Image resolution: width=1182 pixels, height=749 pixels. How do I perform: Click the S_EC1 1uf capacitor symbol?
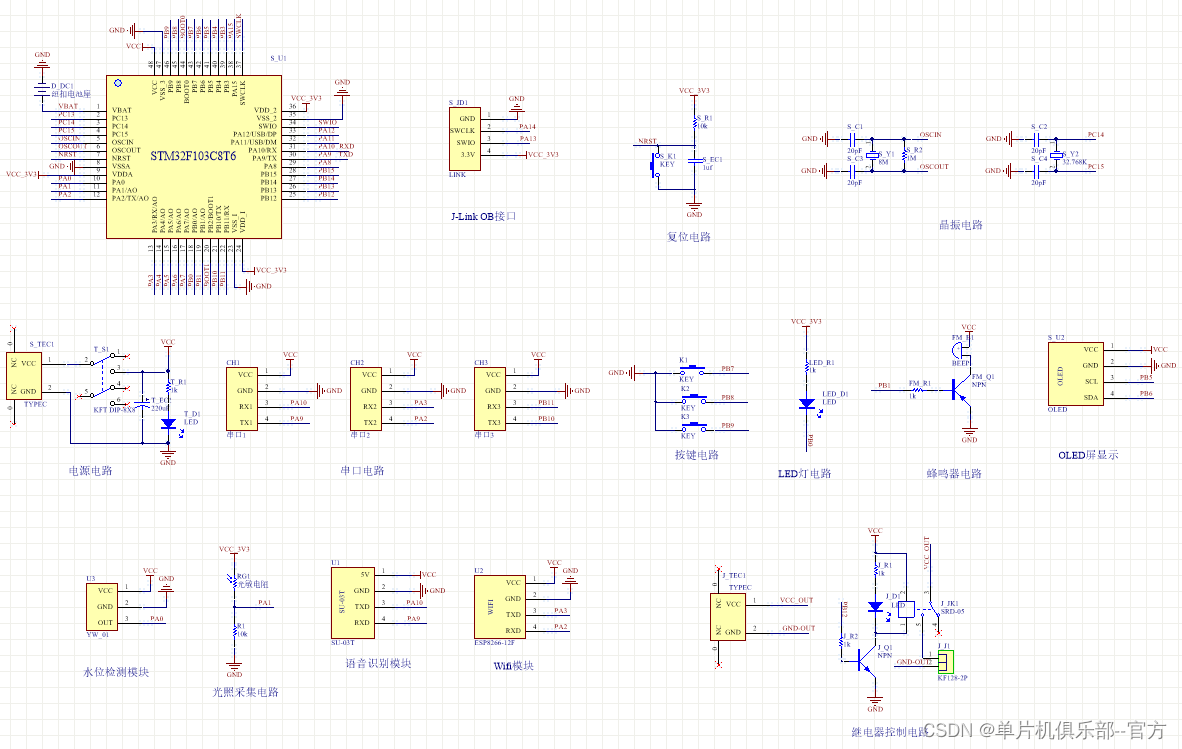694,161
